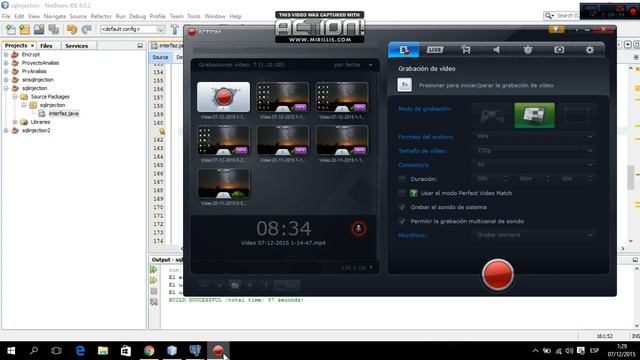This screenshot has height=360, width=640.
Task: Click the YouTube upload button under the recordings list
Action: point(287,285)
